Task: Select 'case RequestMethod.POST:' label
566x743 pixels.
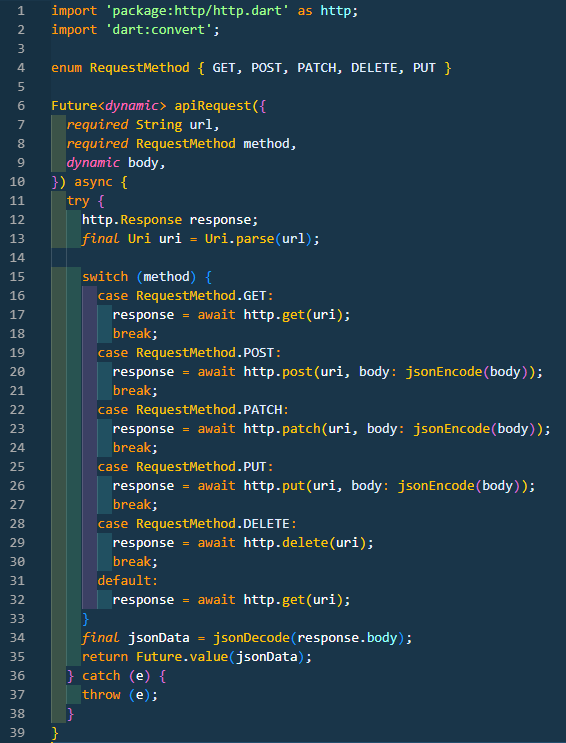Action: point(189,353)
